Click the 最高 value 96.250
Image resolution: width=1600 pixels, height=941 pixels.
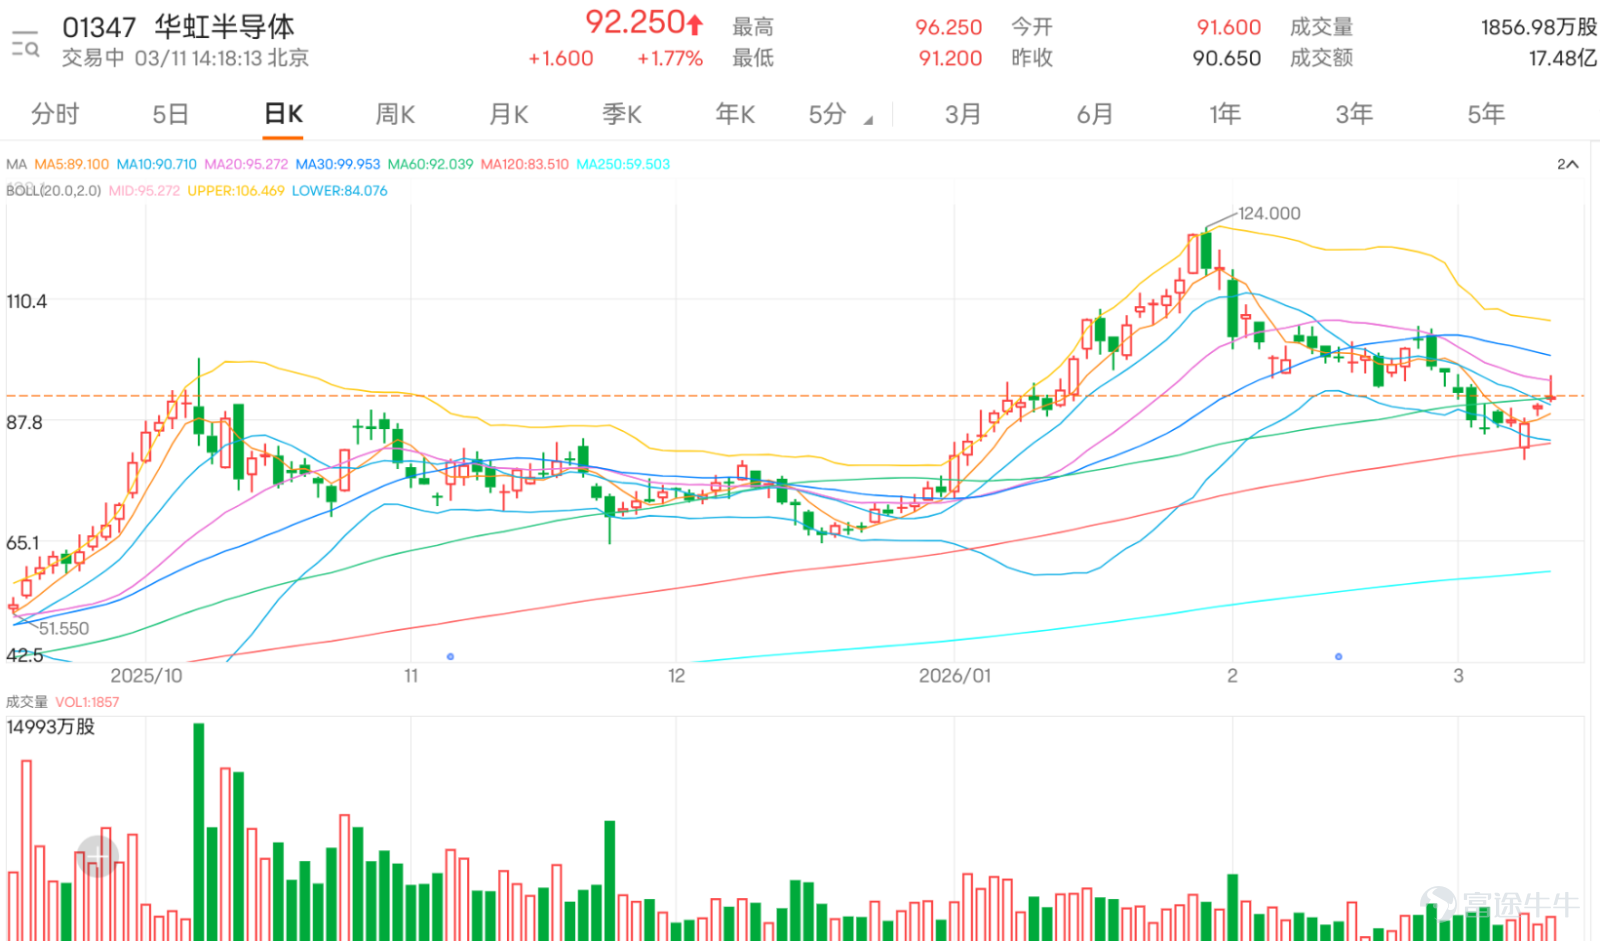[949, 28]
